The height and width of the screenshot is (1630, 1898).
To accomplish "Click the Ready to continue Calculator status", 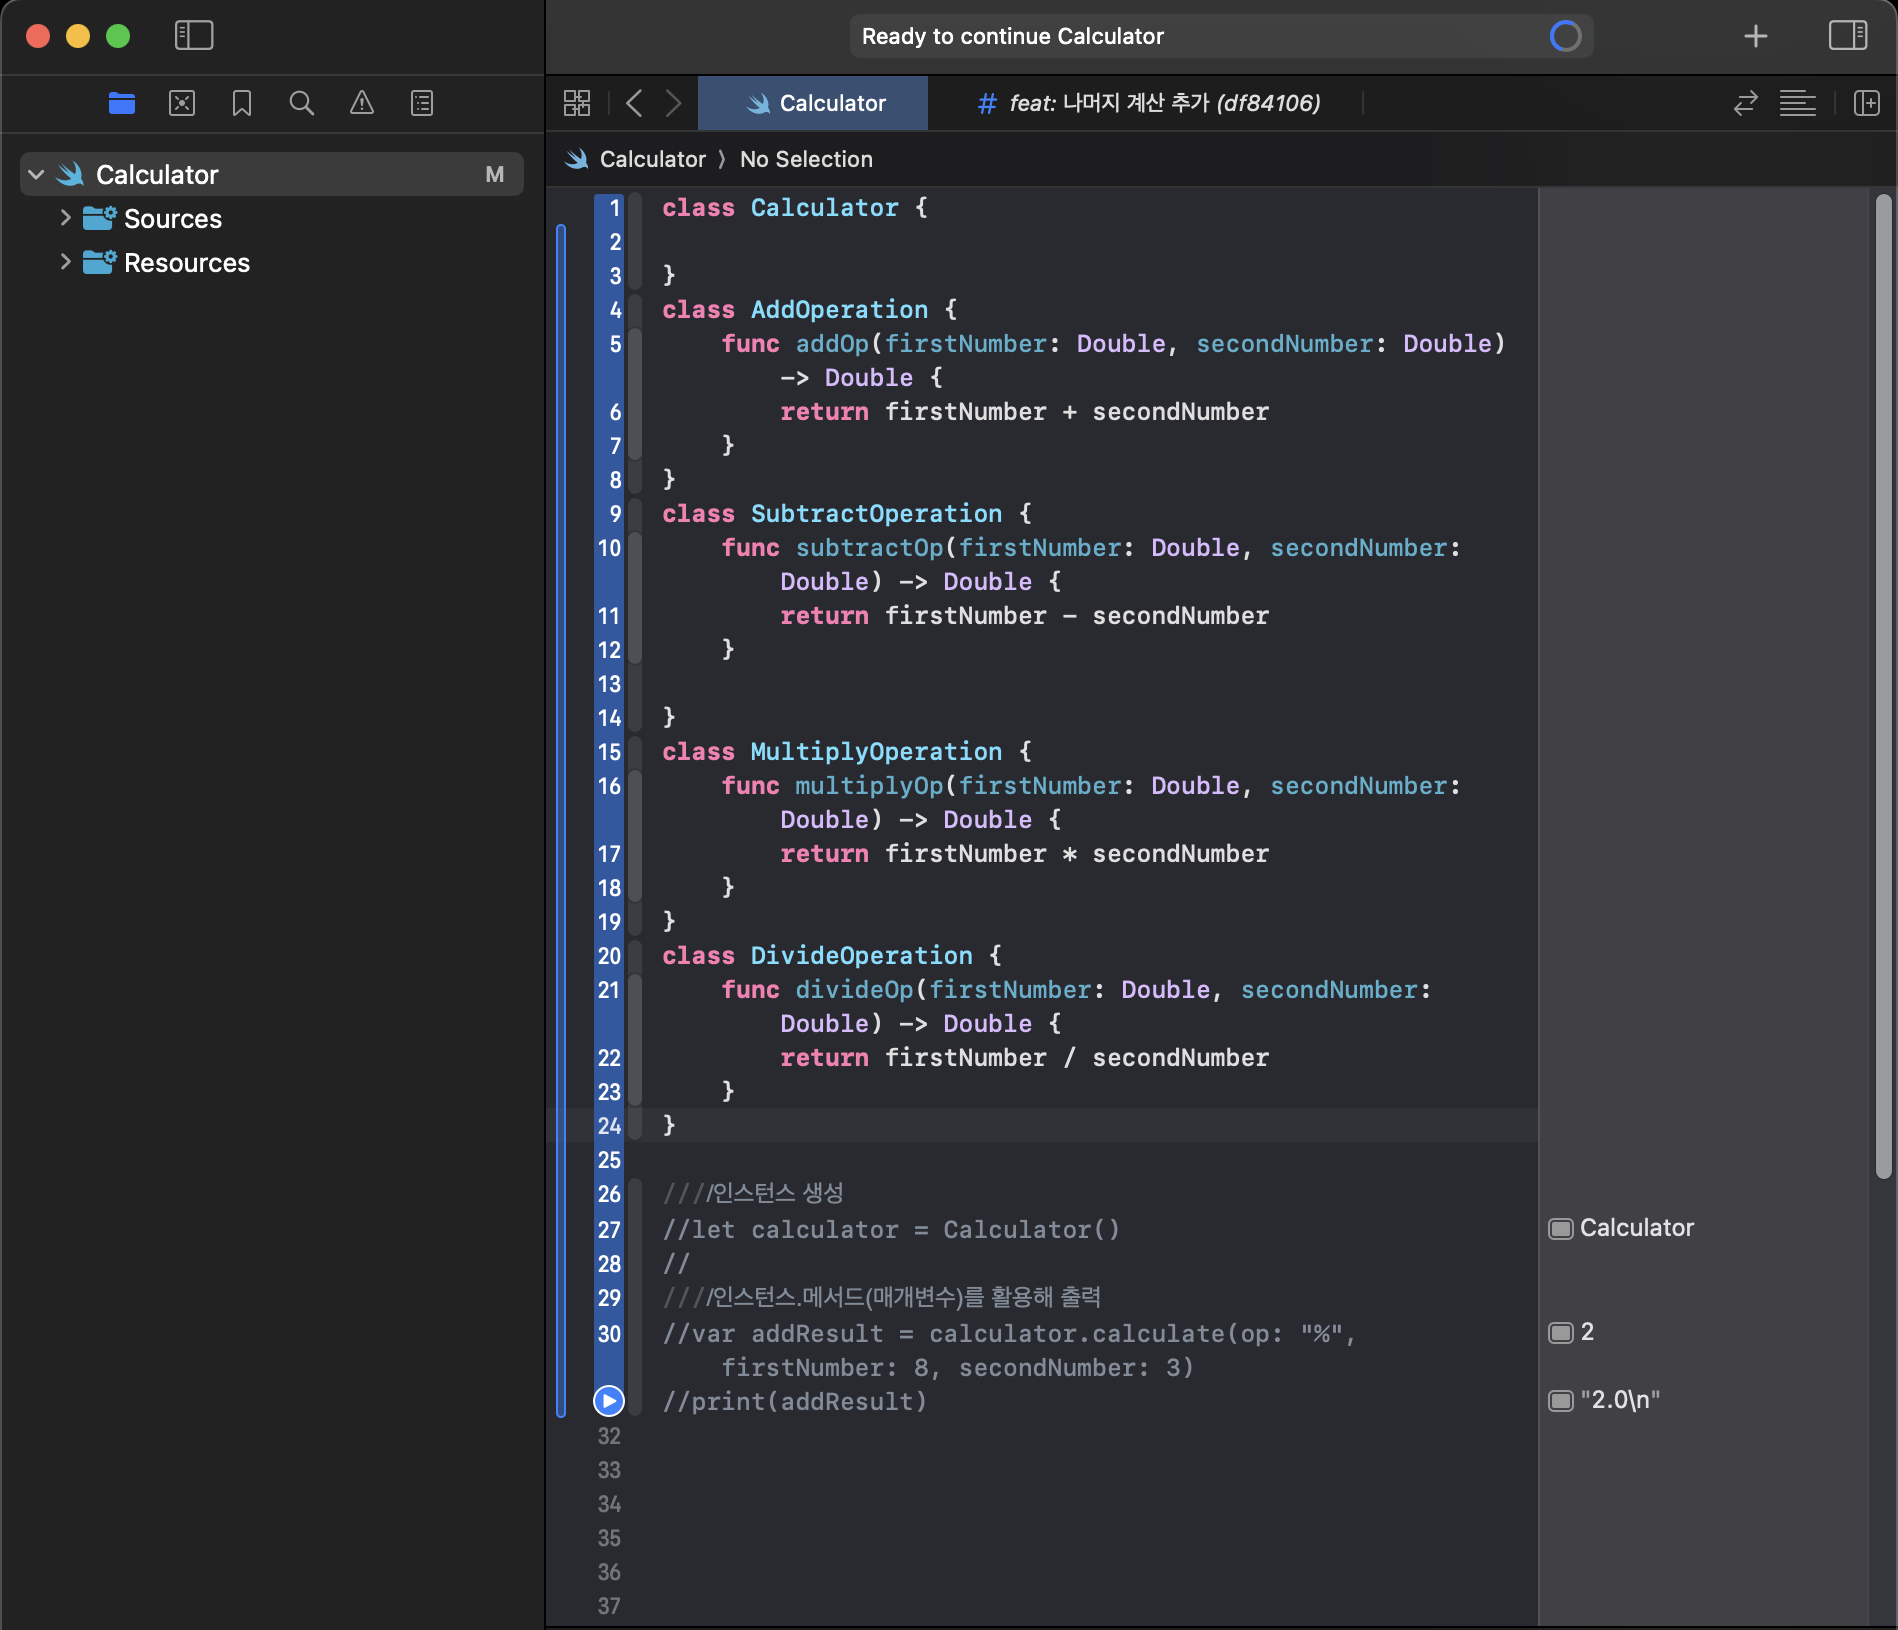I will click(x=1012, y=37).
